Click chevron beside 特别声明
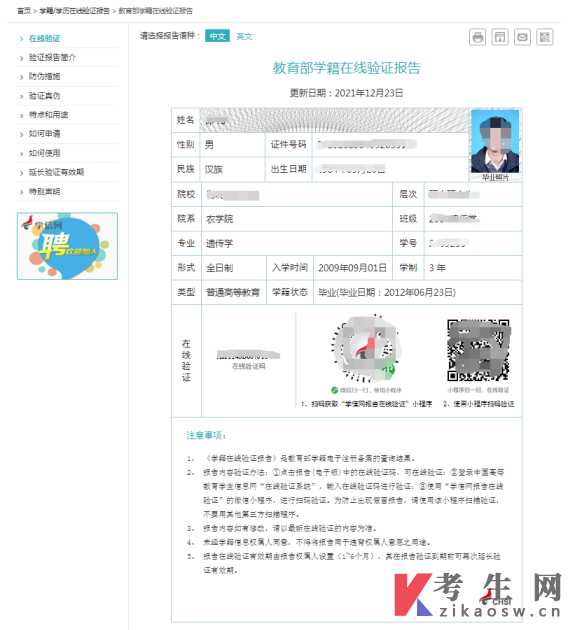This screenshot has width=576, height=630. point(21,192)
